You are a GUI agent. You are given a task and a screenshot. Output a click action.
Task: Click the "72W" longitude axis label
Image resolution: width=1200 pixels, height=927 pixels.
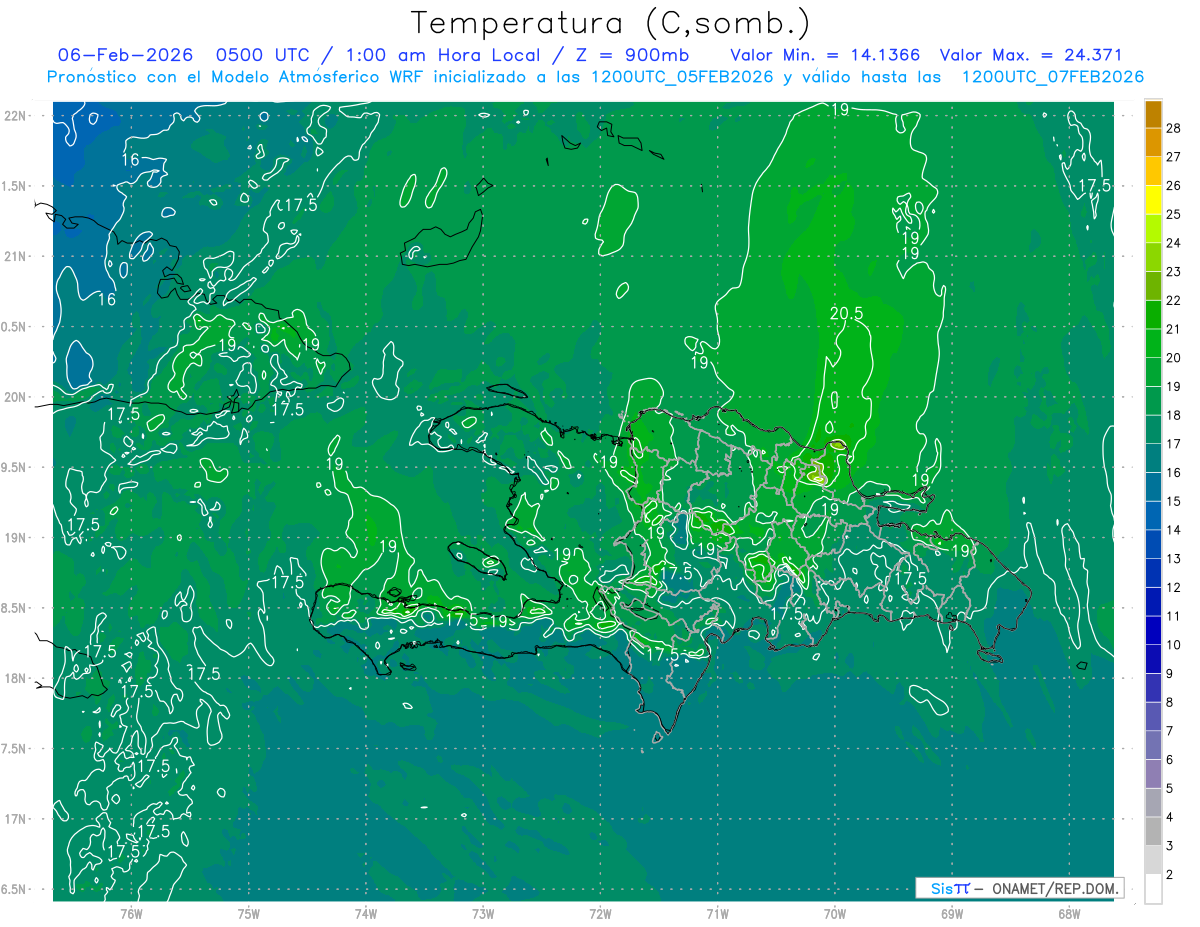601,913
